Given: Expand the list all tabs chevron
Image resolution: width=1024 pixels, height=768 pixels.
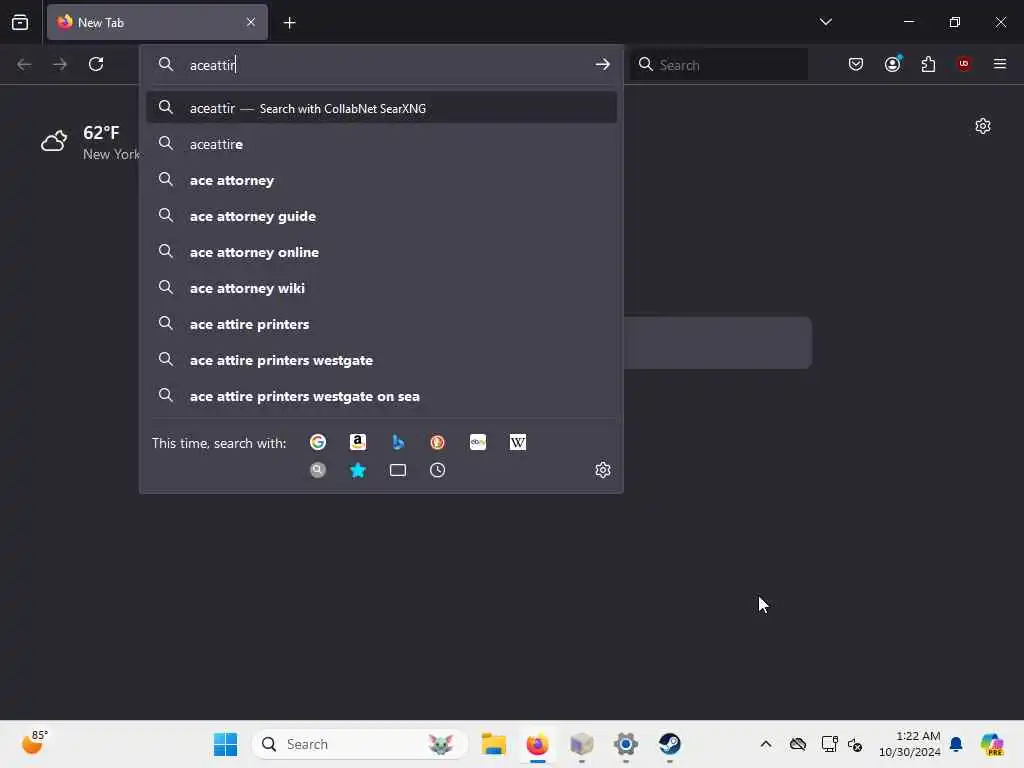Looking at the screenshot, I should 826,22.
